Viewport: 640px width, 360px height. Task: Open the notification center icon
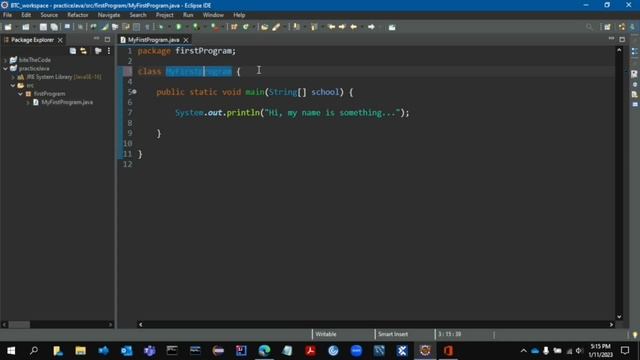pyautogui.click(x=625, y=351)
